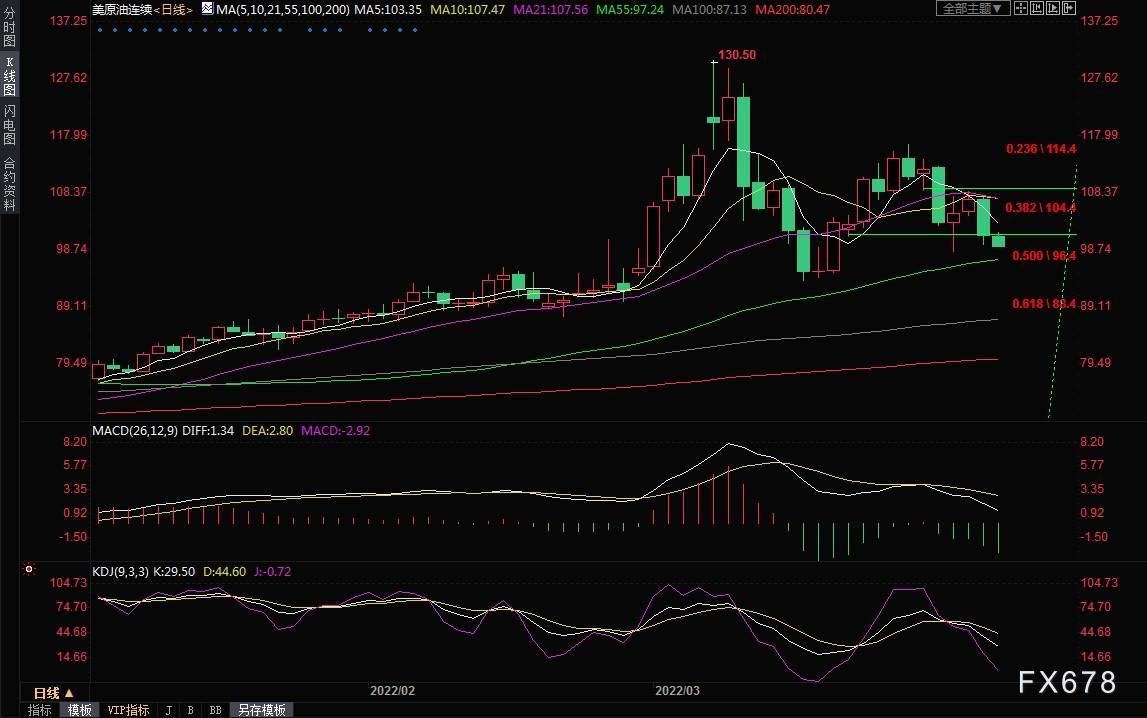Click the sun-shaped KDJ panel settings icon
Screen dimensions: 1147x718
29,569
